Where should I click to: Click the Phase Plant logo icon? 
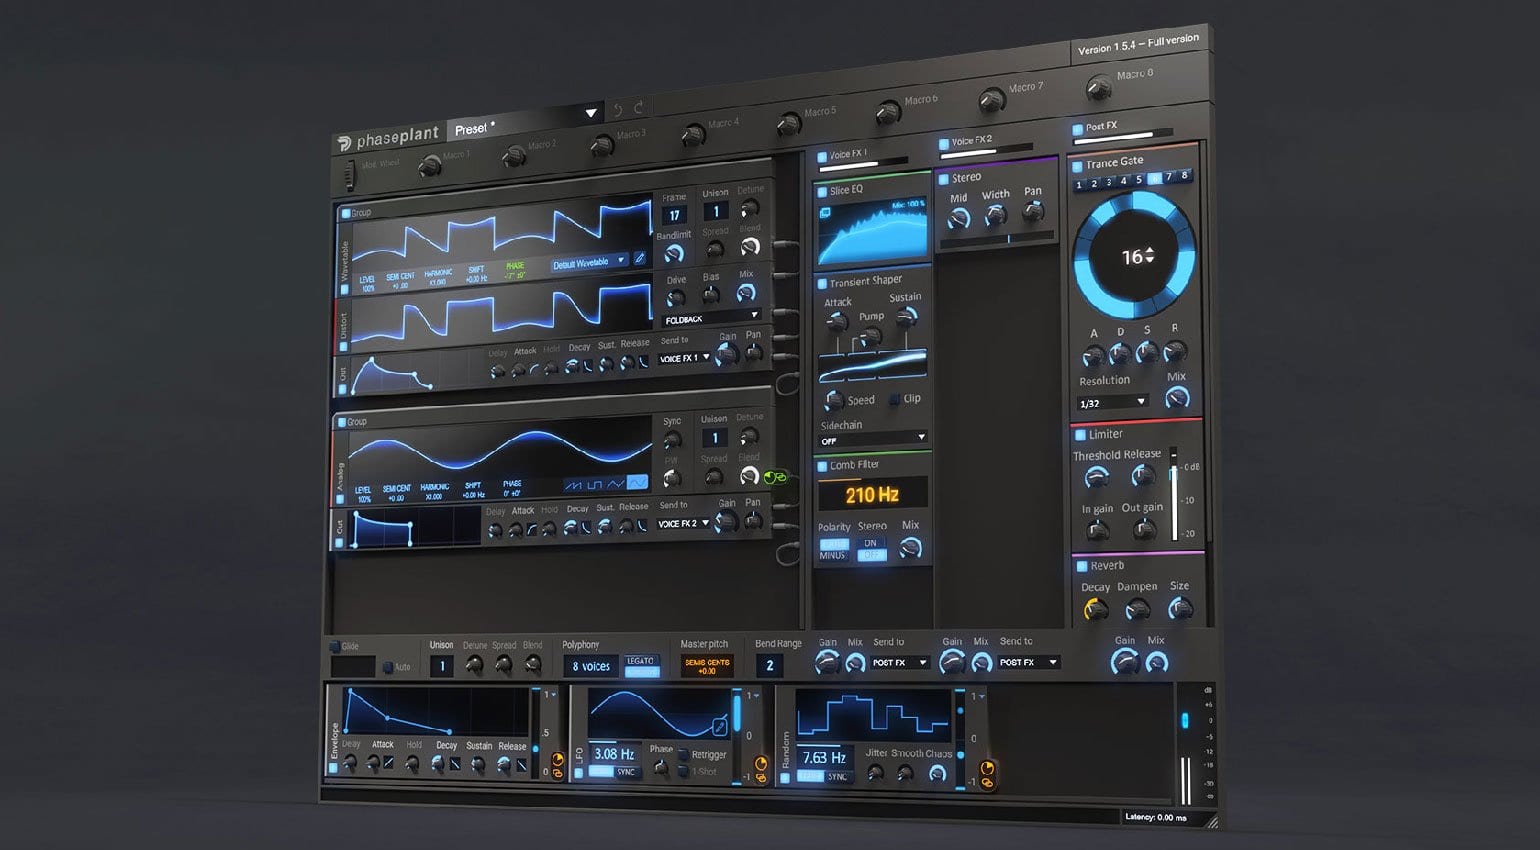344,140
